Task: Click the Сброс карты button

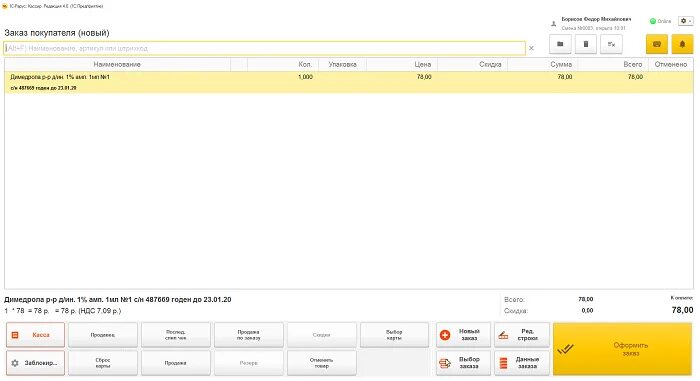Action: coord(103,363)
